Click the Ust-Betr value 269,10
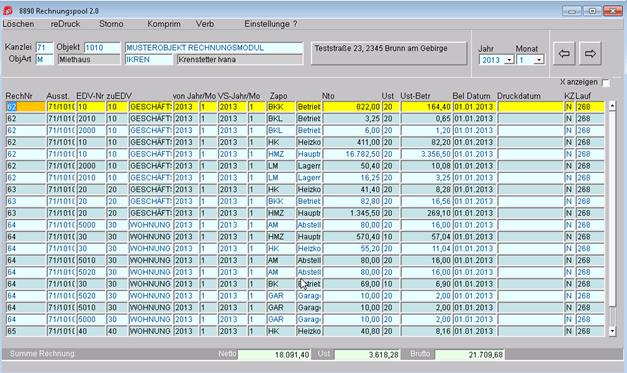627x373 pixels. pos(426,213)
